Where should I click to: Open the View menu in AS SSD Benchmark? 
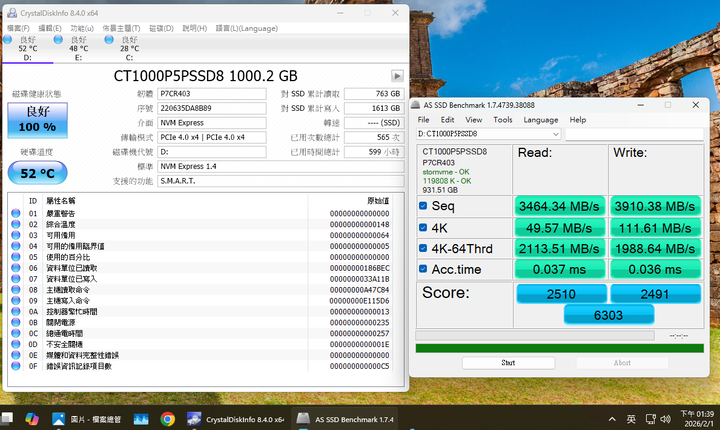(x=473, y=119)
